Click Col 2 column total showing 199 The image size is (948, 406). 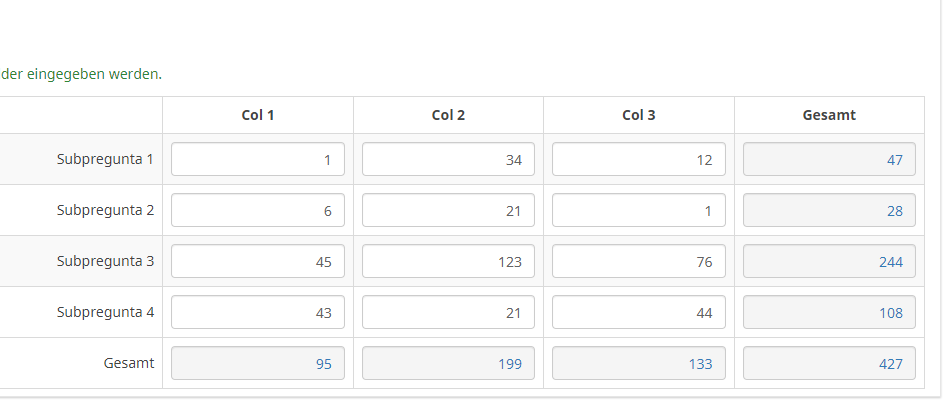(448, 363)
